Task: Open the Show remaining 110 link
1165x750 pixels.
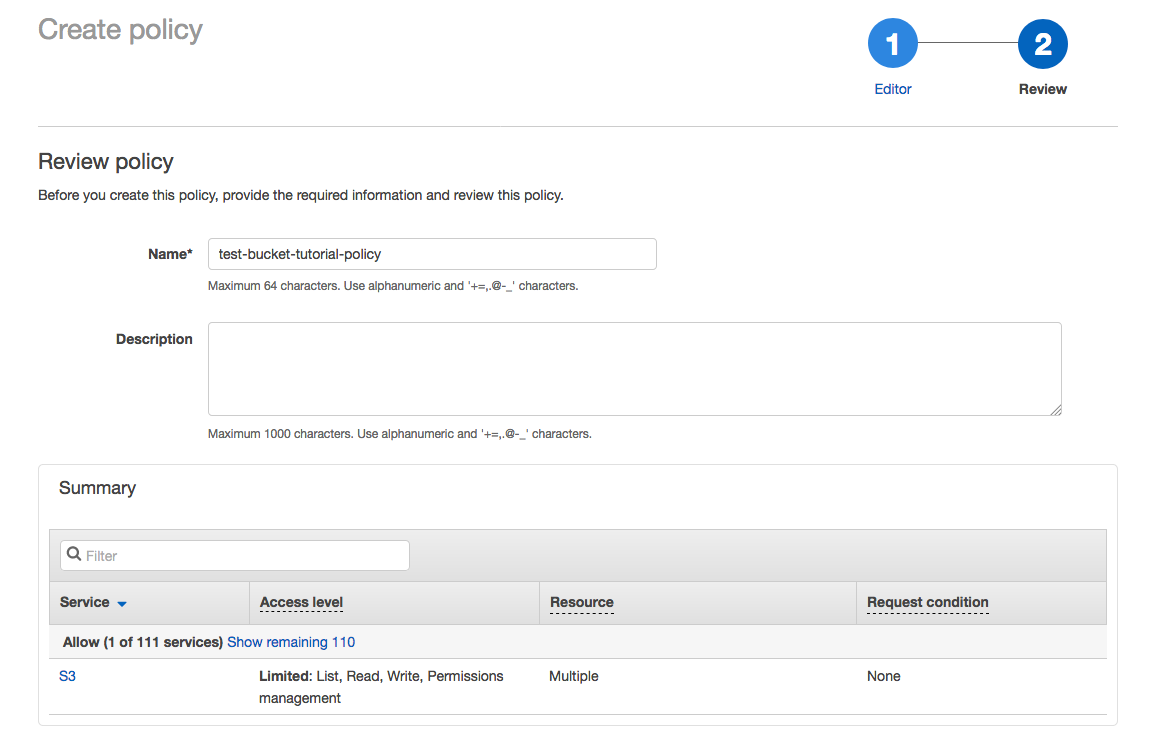Action: (291, 641)
